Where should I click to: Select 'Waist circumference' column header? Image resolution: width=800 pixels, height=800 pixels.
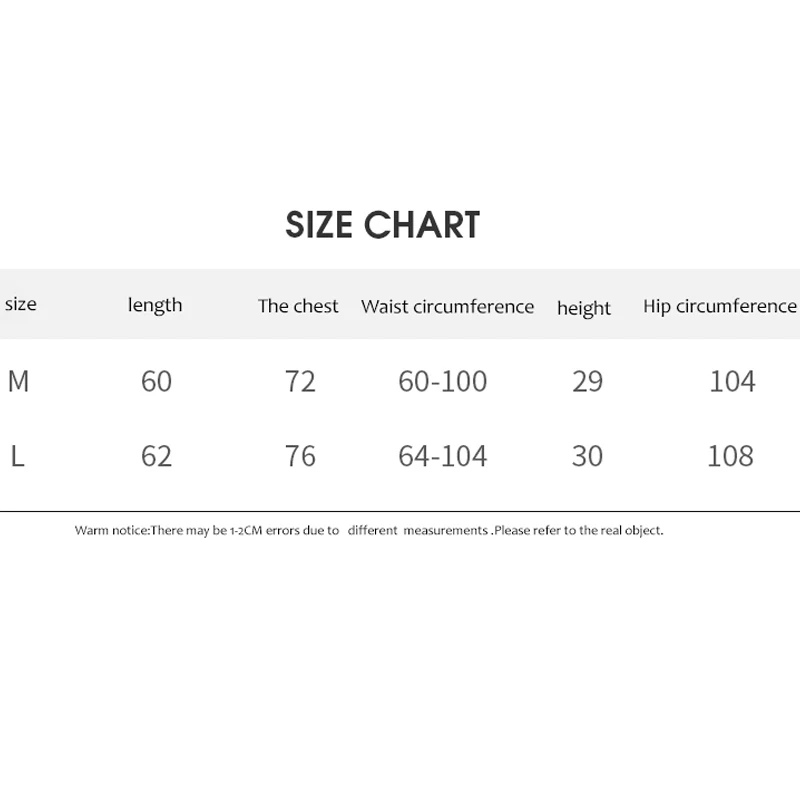(x=447, y=307)
